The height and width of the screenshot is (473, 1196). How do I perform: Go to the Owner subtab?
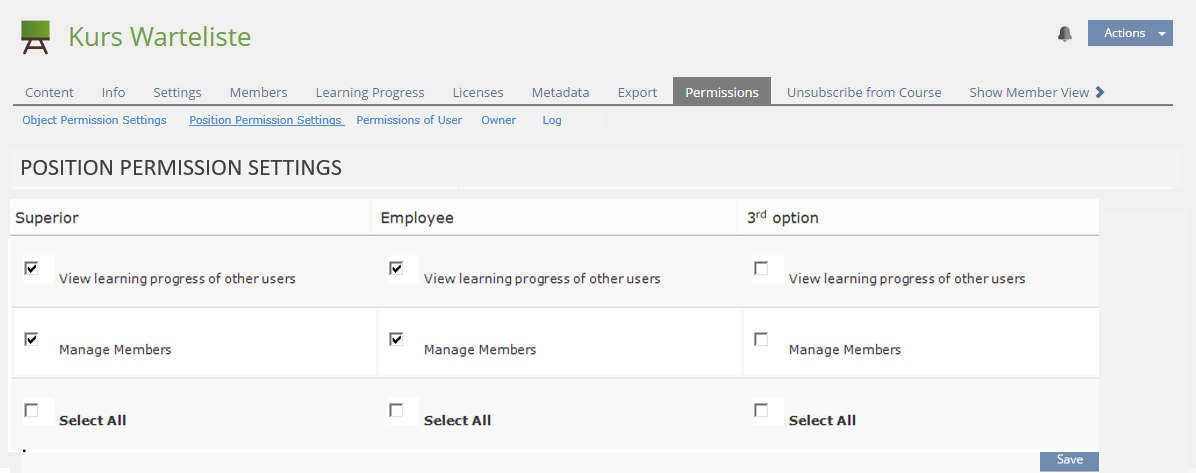pos(498,120)
